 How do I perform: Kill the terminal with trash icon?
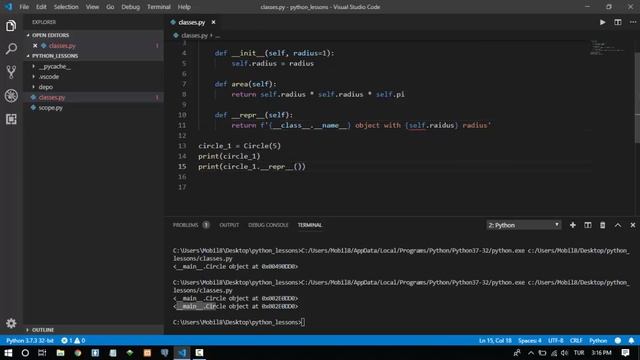pyautogui.click(x=602, y=225)
